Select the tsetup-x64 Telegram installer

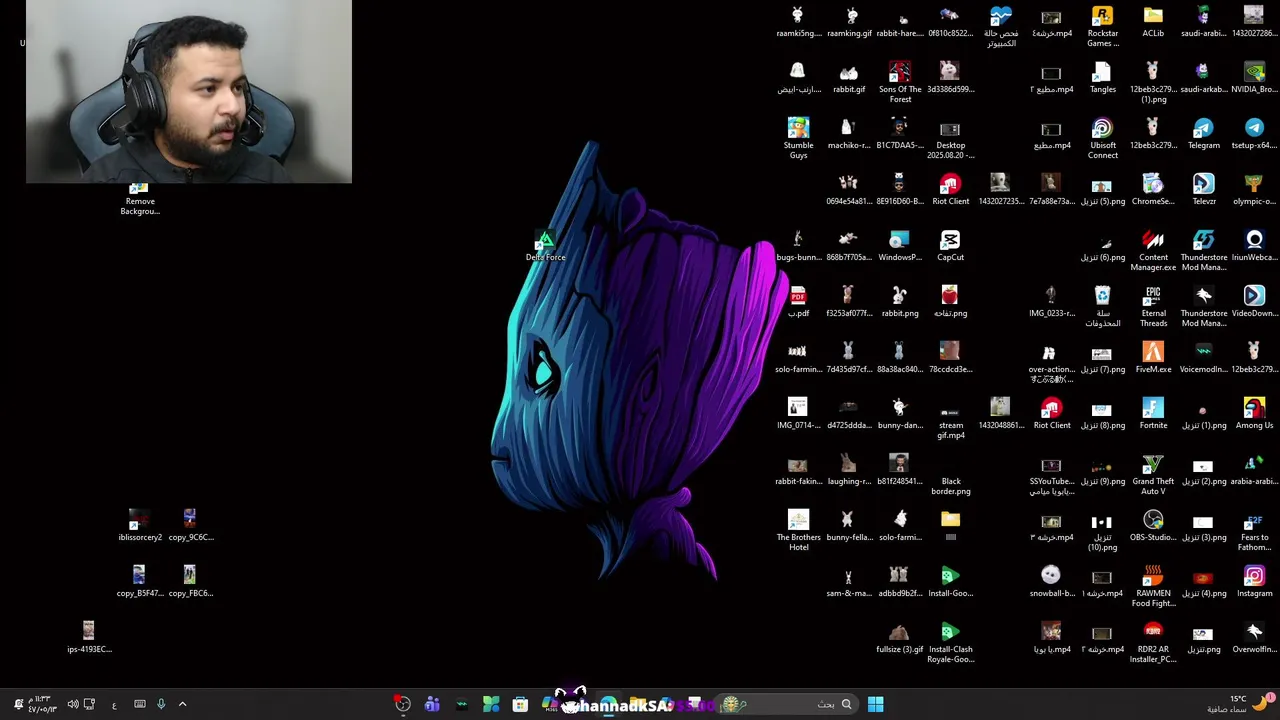(x=1254, y=133)
